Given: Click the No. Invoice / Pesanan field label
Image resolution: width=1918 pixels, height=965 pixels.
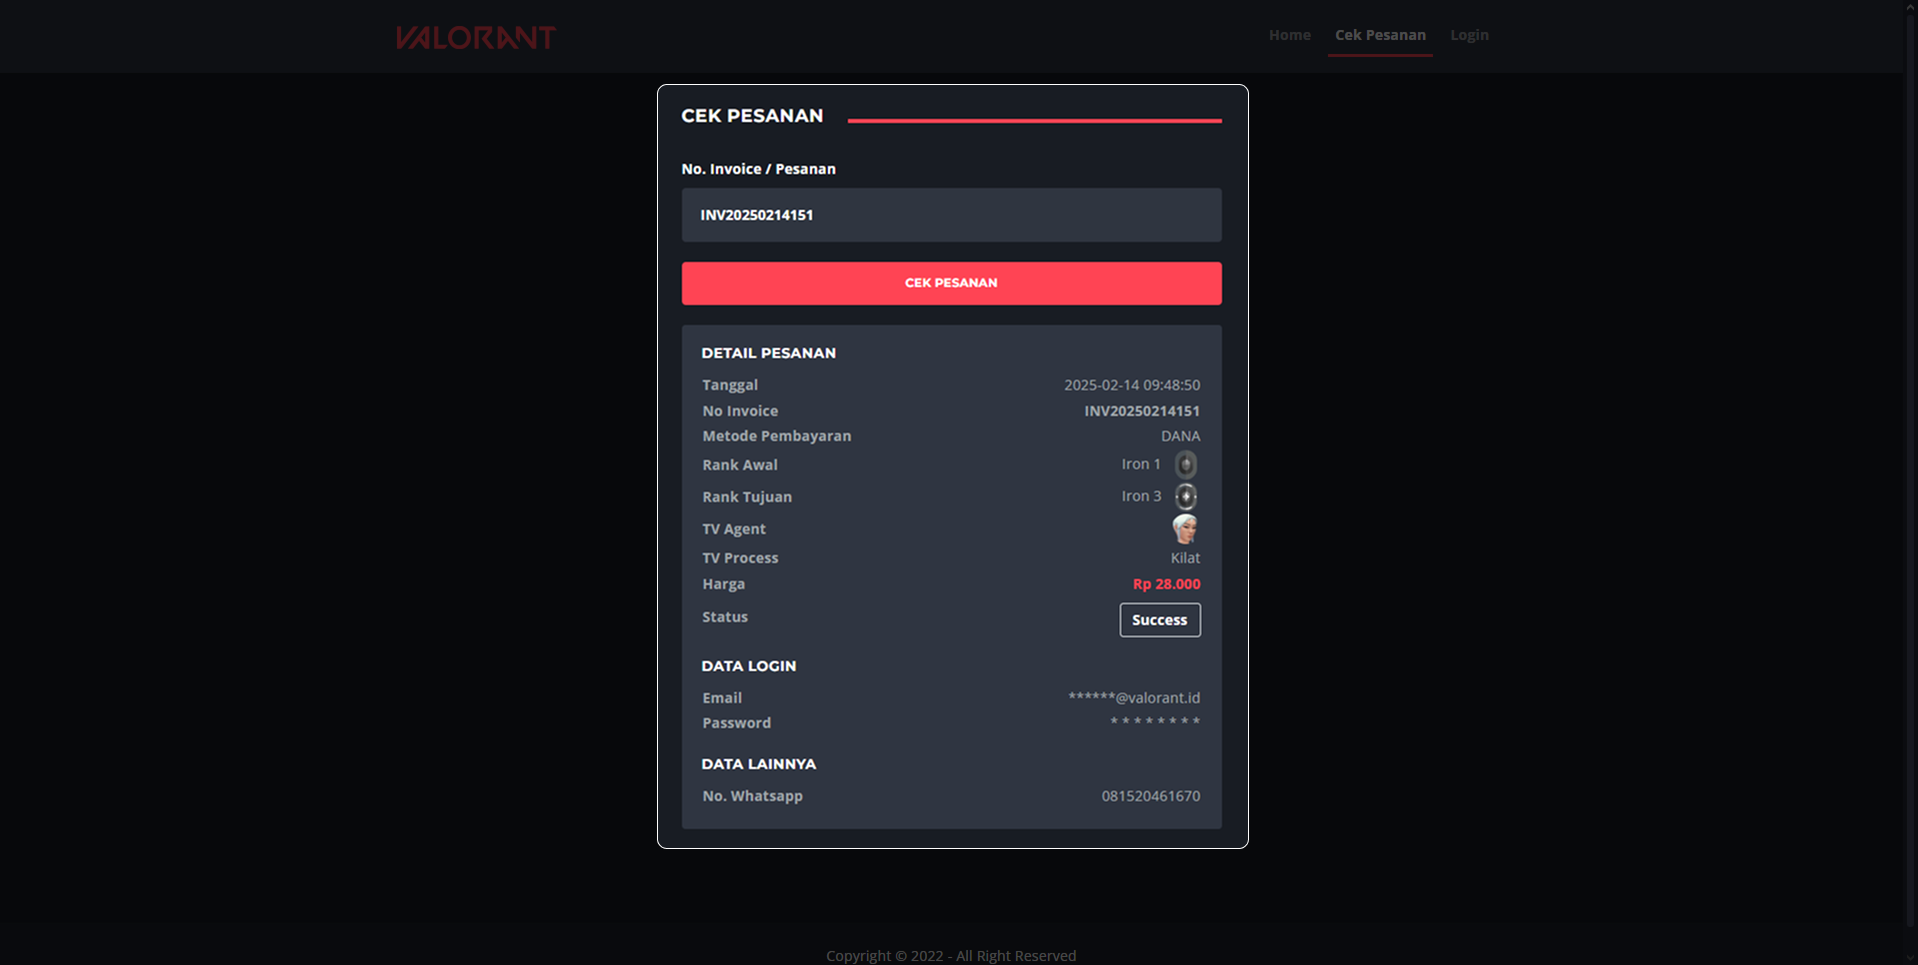Looking at the screenshot, I should pos(758,169).
